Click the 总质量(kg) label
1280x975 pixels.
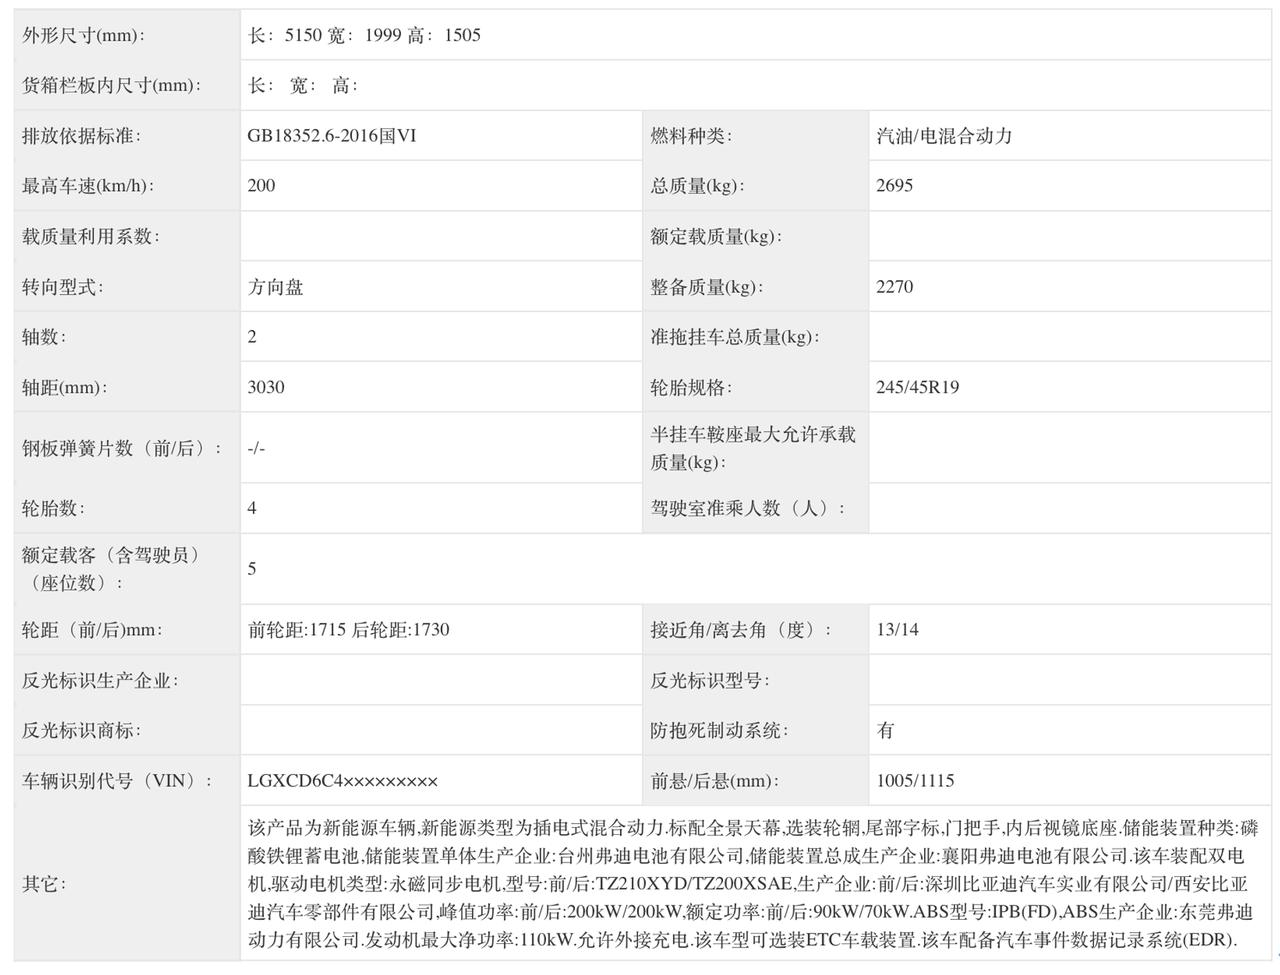[698, 186]
